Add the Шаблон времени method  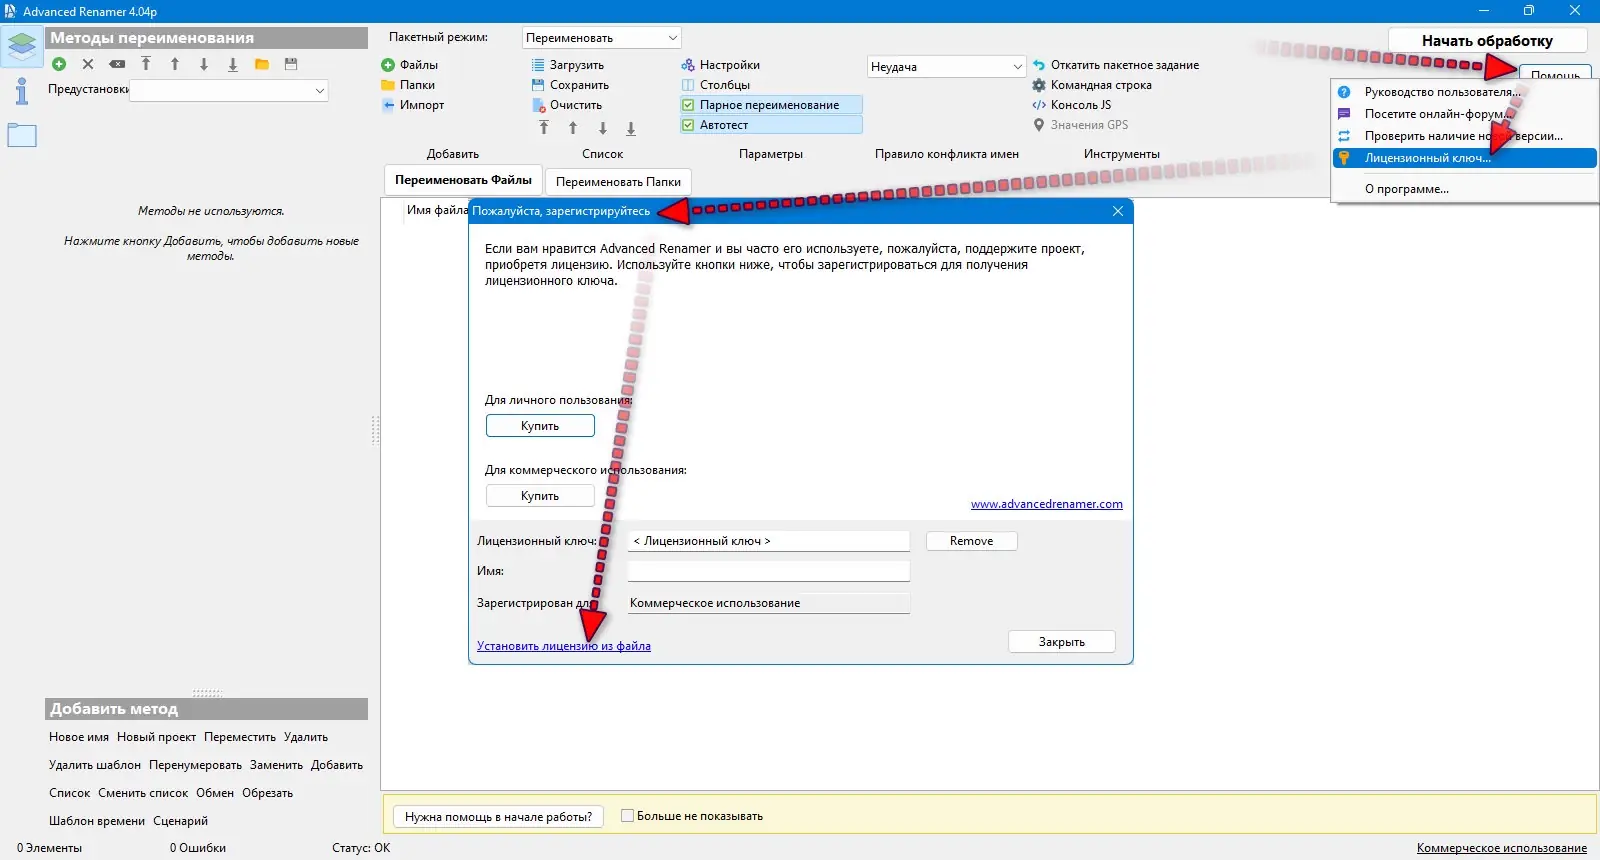[x=97, y=821]
